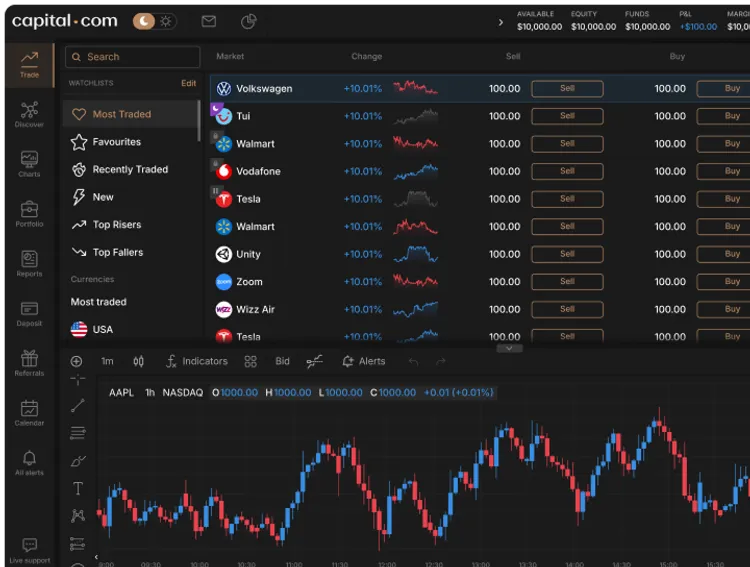Select the Unity market row name
This screenshot has height=567, width=750.
click(x=248, y=254)
